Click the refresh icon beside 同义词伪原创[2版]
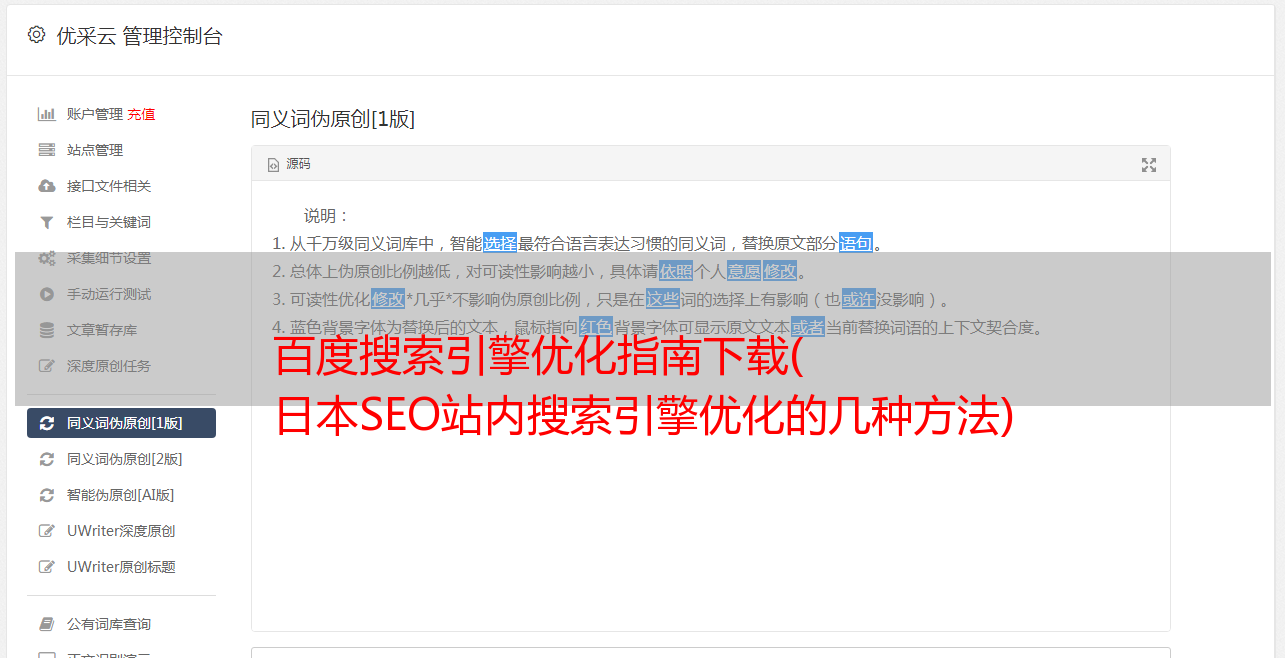Image resolution: width=1285 pixels, height=658 pixels. tap(46, 459)
